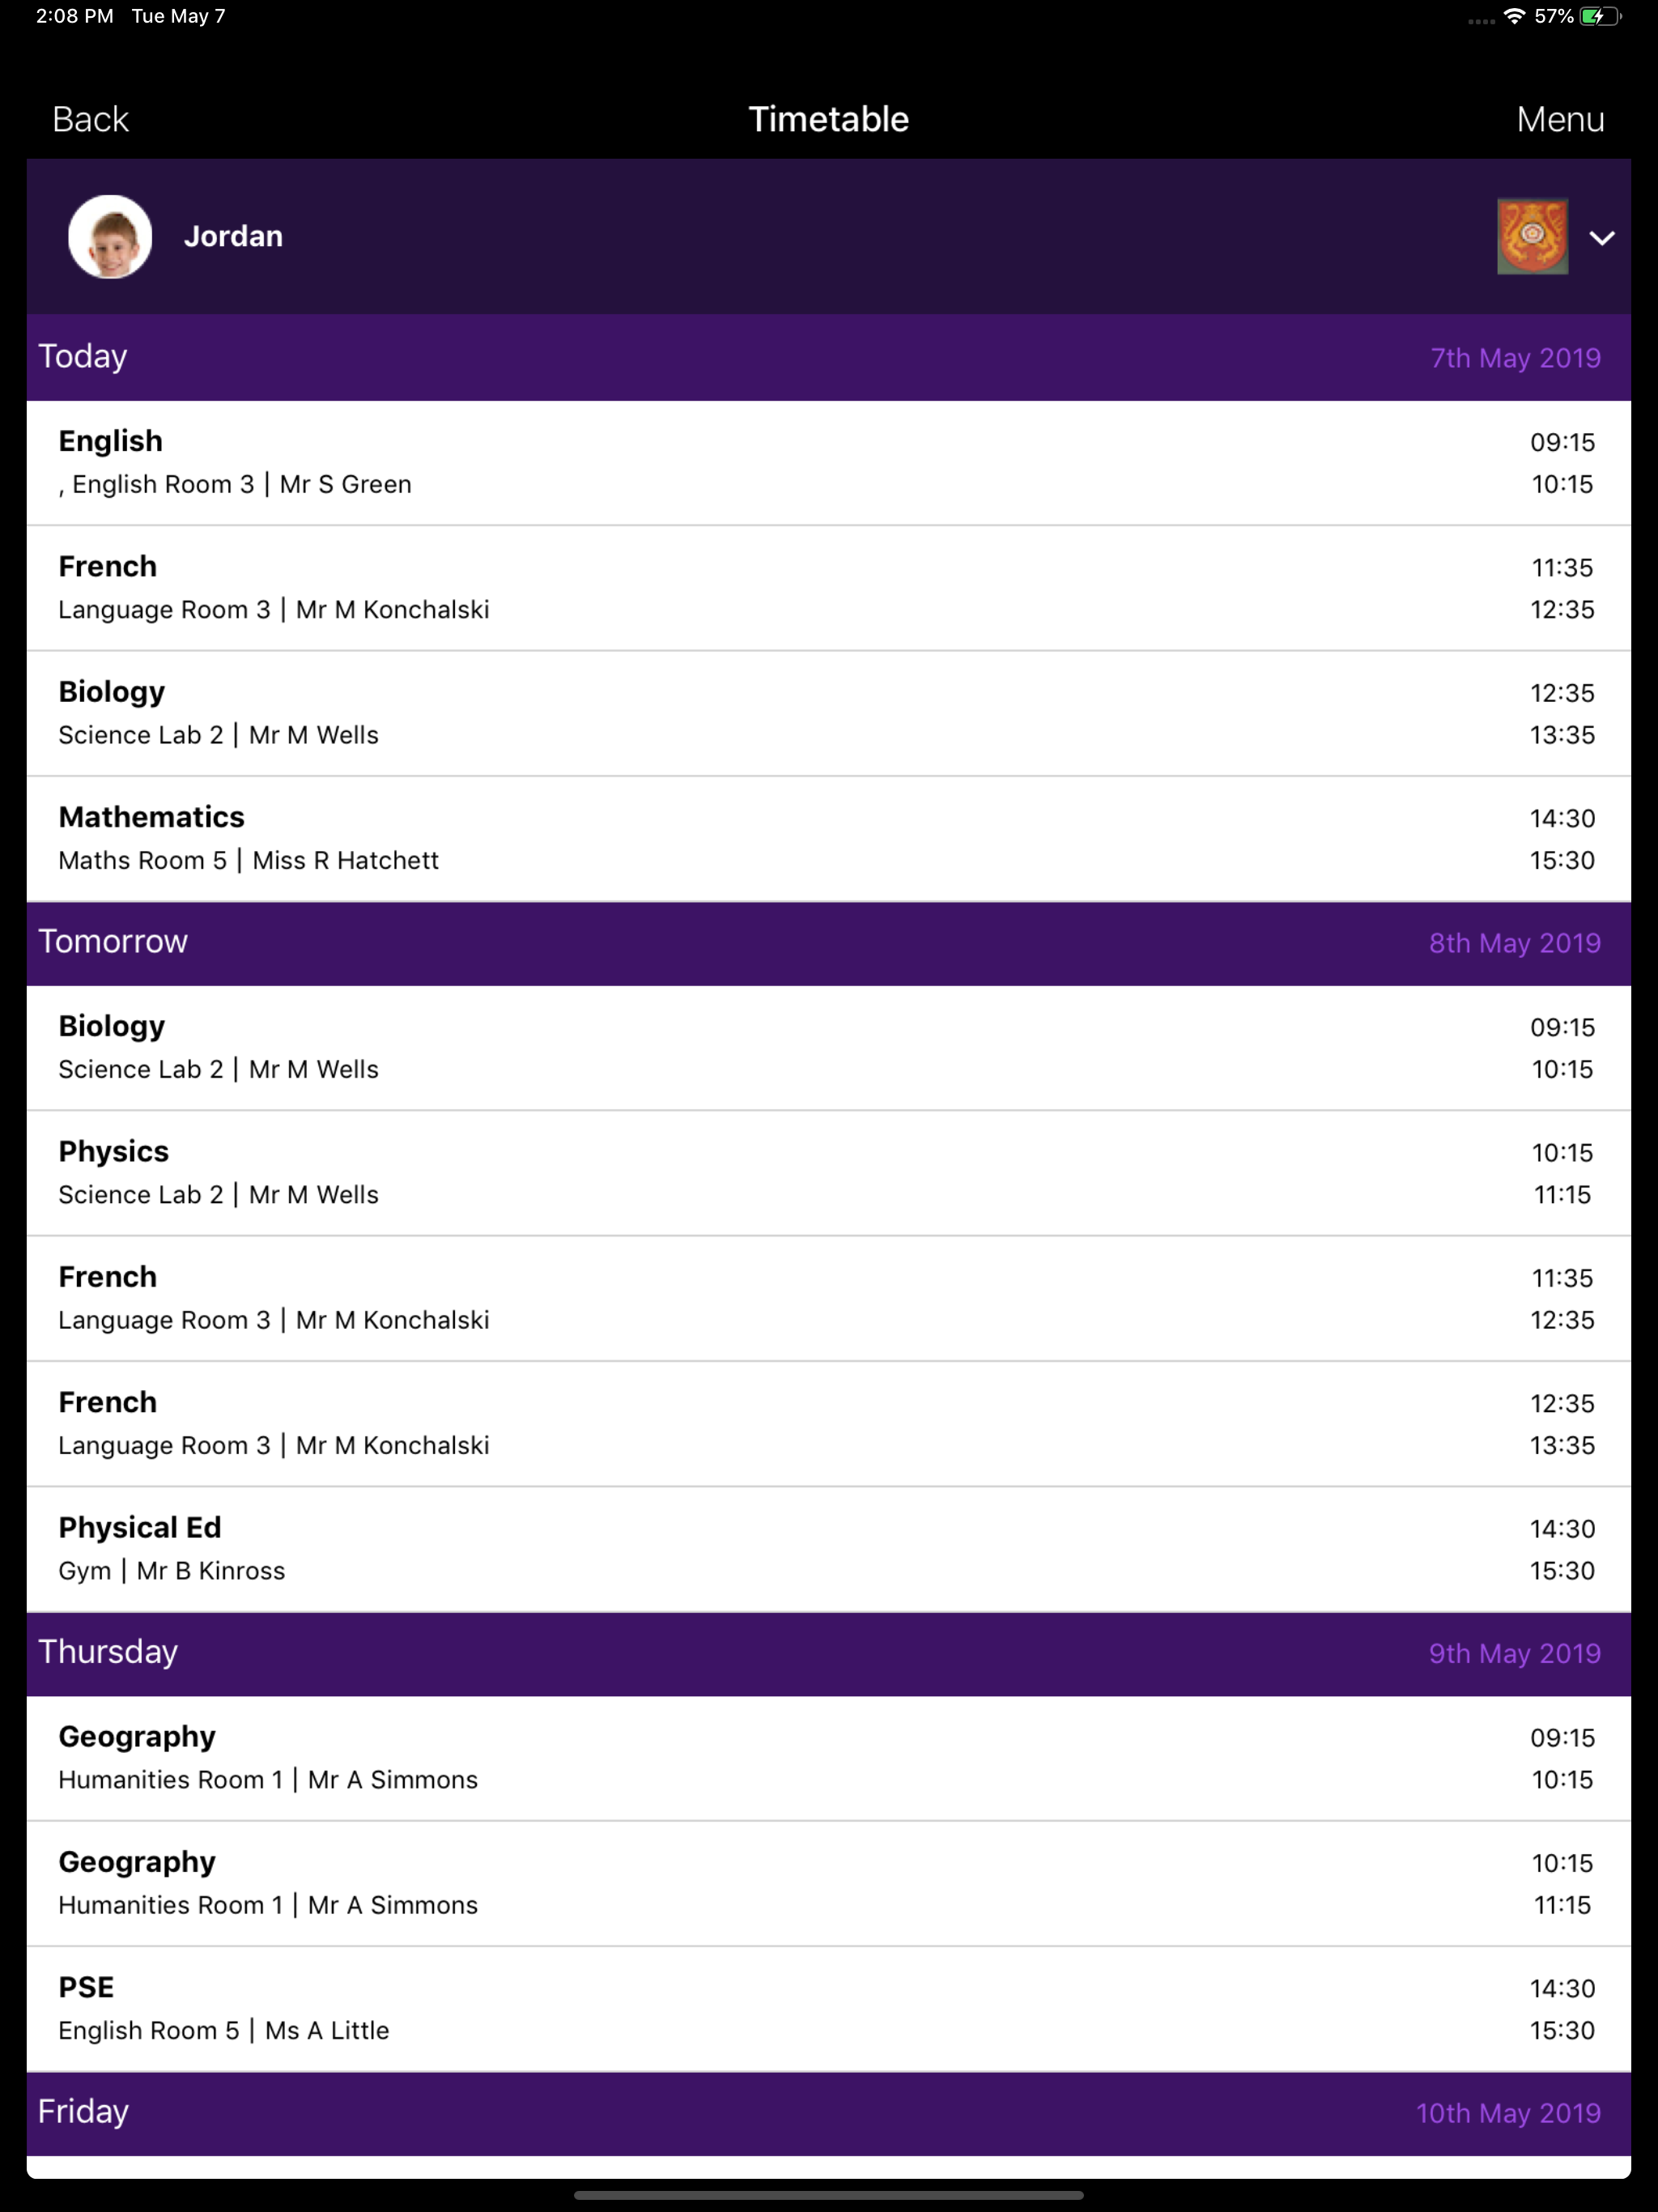Open today's English lesson with Mr S Green

tap(829, 463)
